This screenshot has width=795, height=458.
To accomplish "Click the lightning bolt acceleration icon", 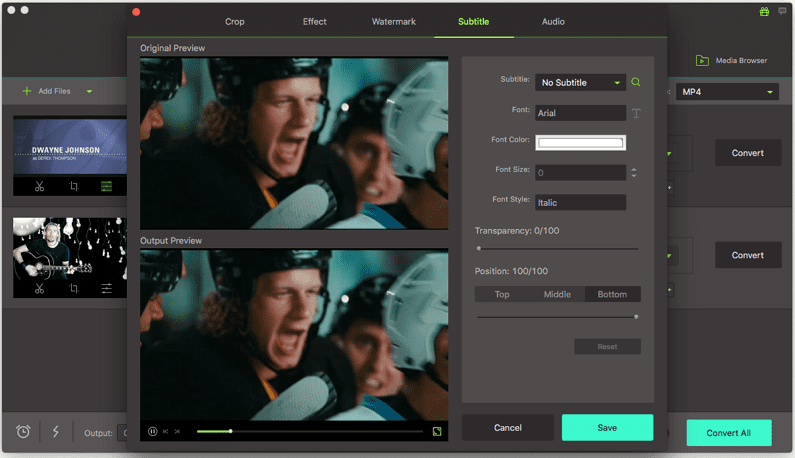I will pyautogui.click(x=55, y=432).
